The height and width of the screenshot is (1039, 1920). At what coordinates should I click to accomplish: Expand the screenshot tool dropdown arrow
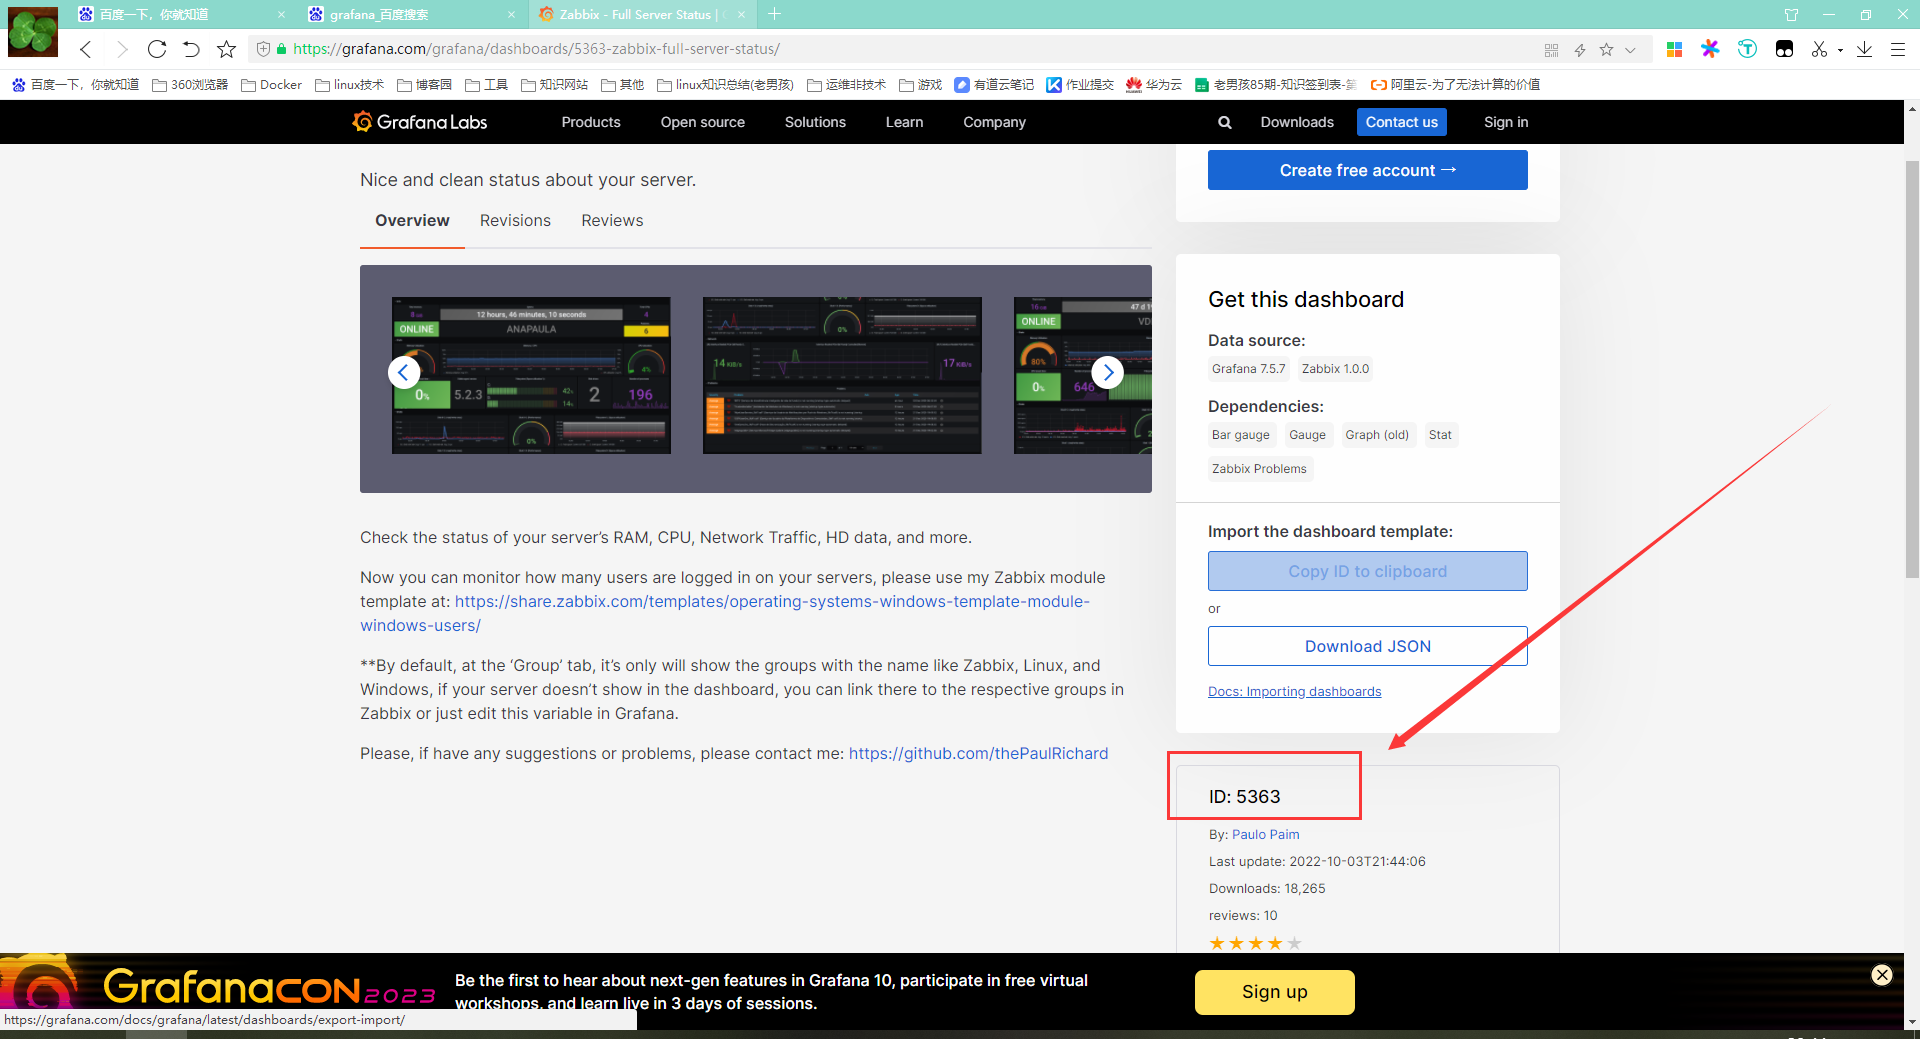[x=1840, y=50]
